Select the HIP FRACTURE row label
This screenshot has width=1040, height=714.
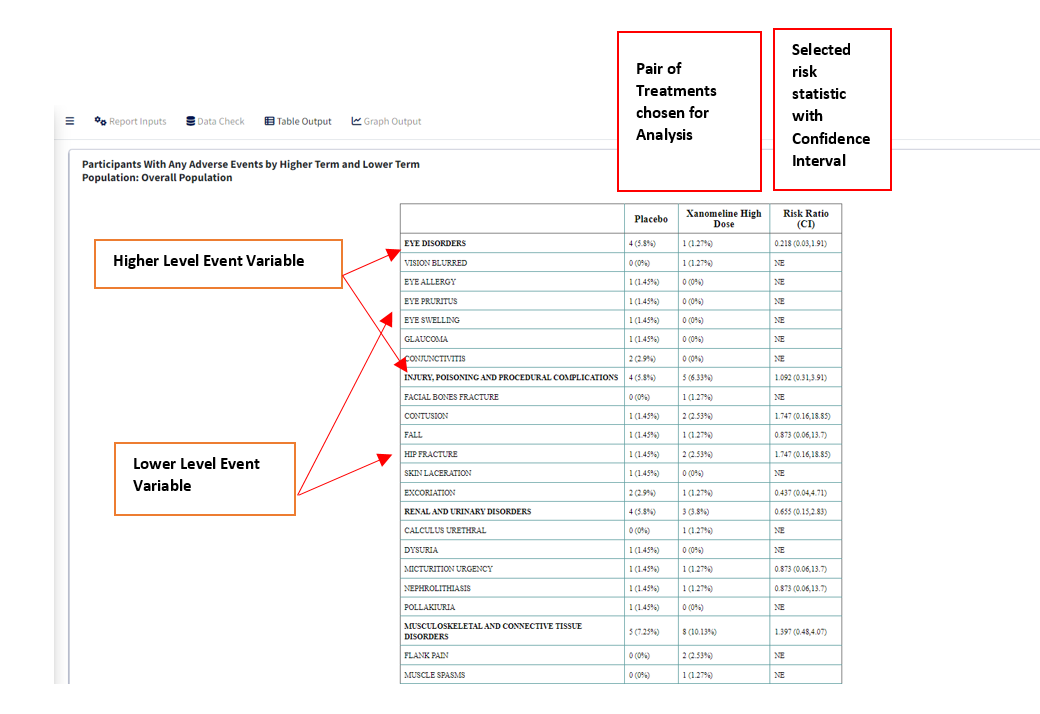431,454
